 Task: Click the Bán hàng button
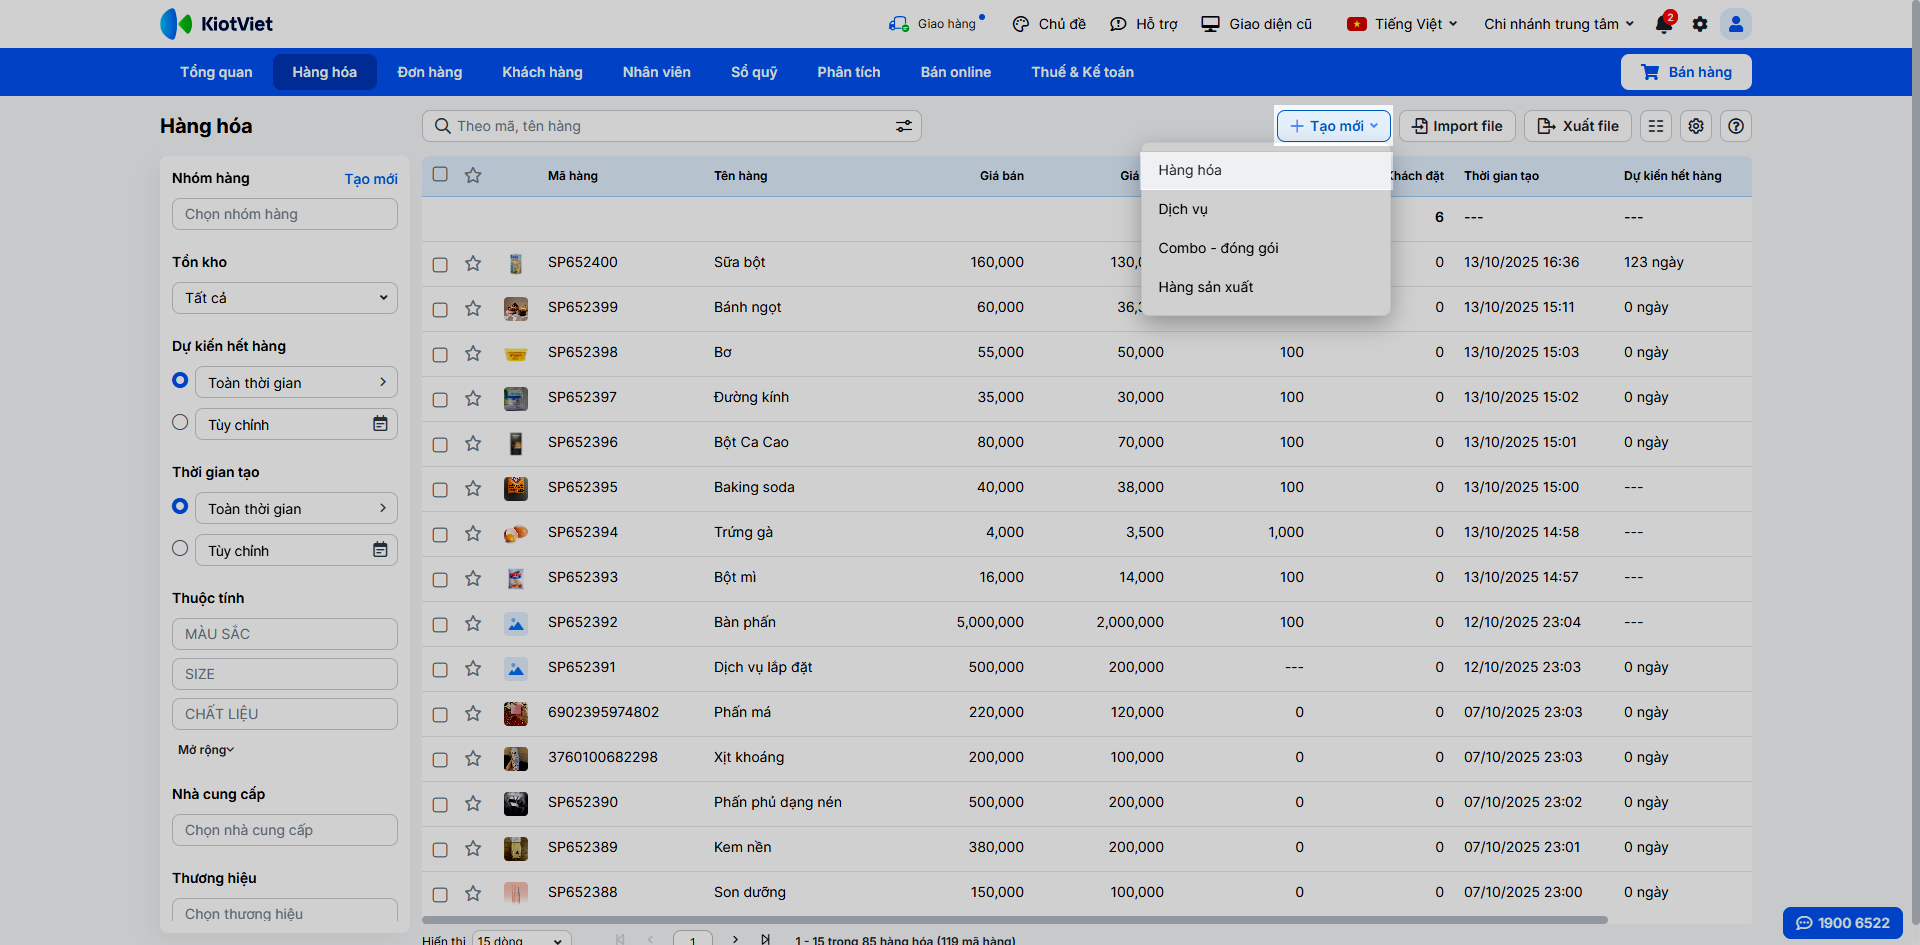coord(1686,72)
